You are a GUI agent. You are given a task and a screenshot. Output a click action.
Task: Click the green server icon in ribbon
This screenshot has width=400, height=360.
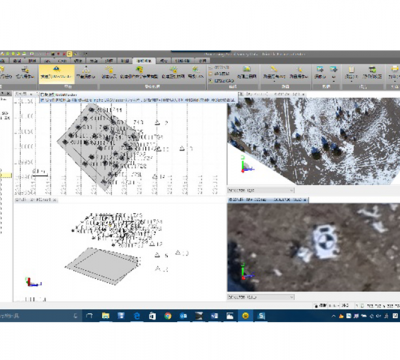pos(372,73)
